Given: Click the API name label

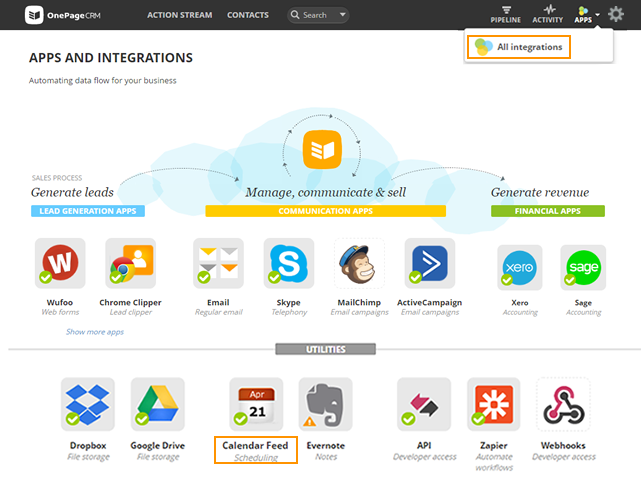Looking at the screenshot, I should coord(424,445).
